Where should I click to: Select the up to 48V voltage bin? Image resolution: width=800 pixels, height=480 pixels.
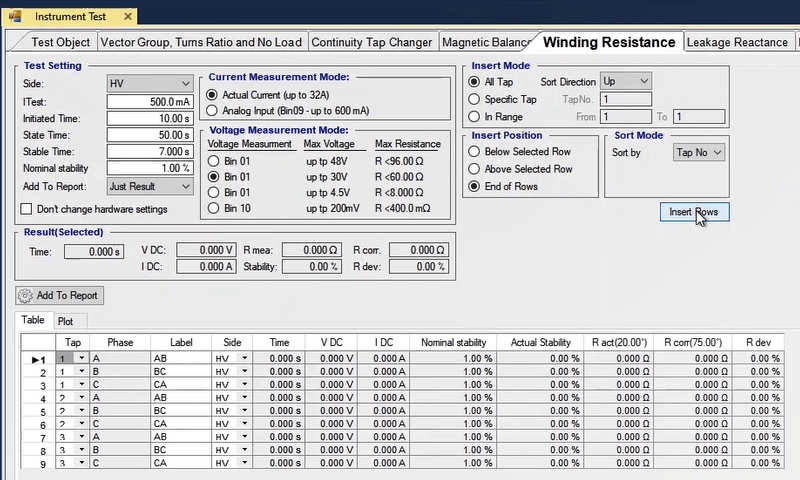click(x=212, y=160)
